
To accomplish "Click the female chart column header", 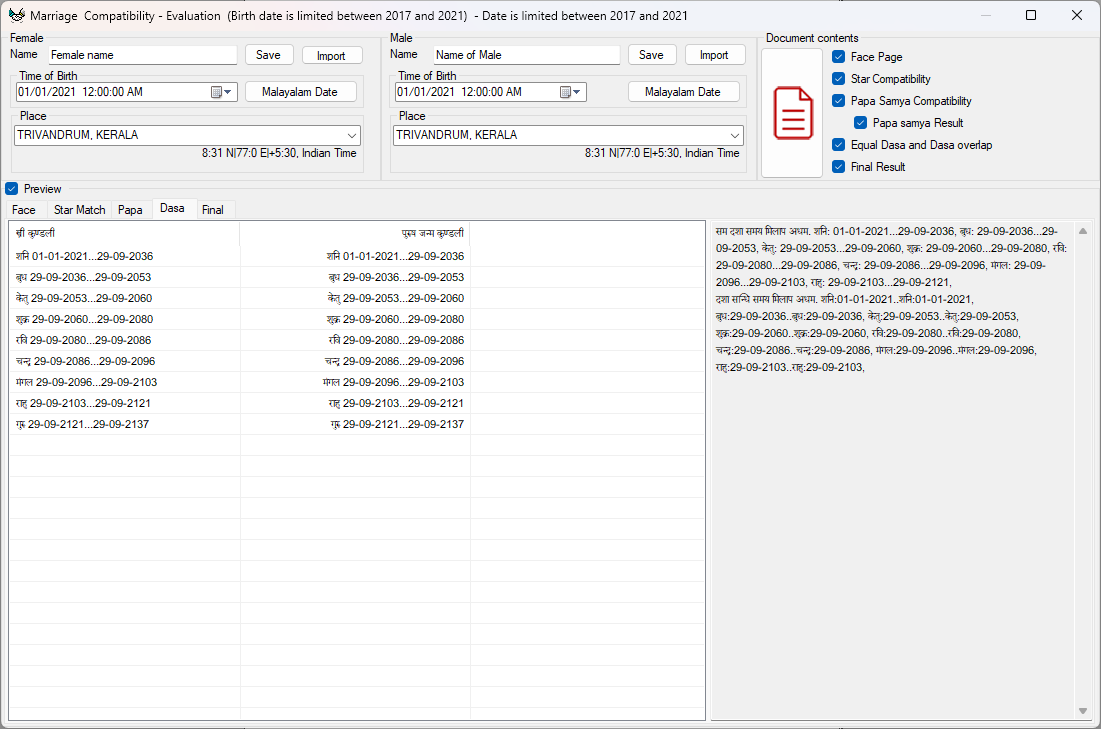I will click(x=124, y=233).
